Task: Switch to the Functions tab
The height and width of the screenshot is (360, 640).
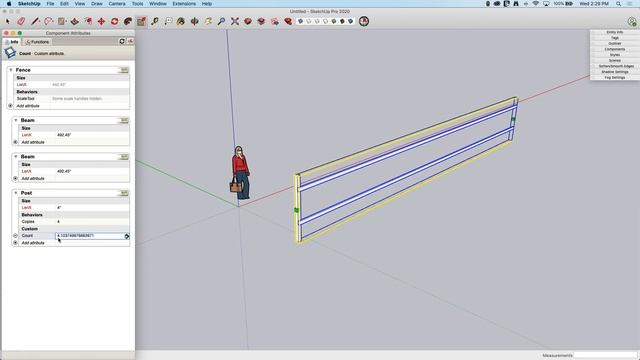Action: tap(37, 42)
